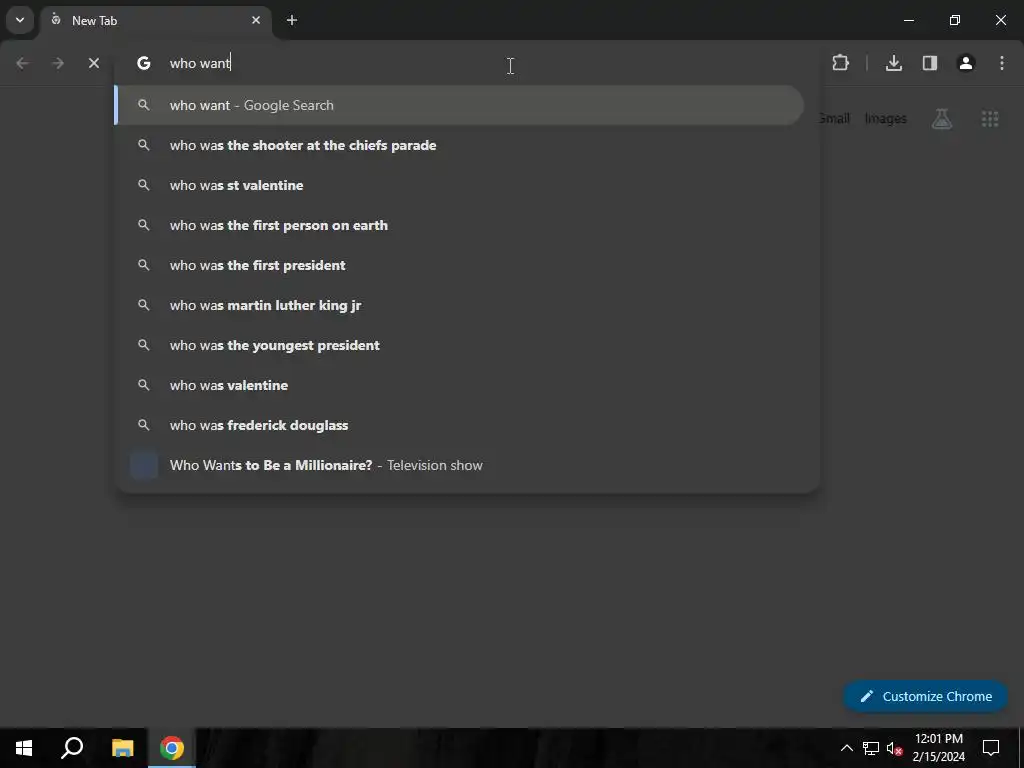Stop loading the page
The height and width of the screenshot is (768, 1024).
coord(94,63)
